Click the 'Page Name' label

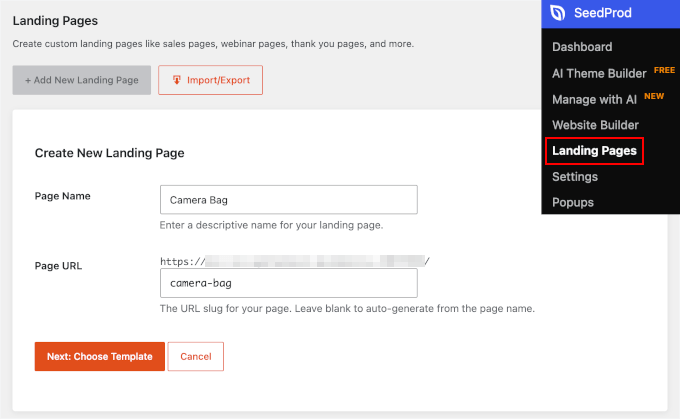coord(62,196)
